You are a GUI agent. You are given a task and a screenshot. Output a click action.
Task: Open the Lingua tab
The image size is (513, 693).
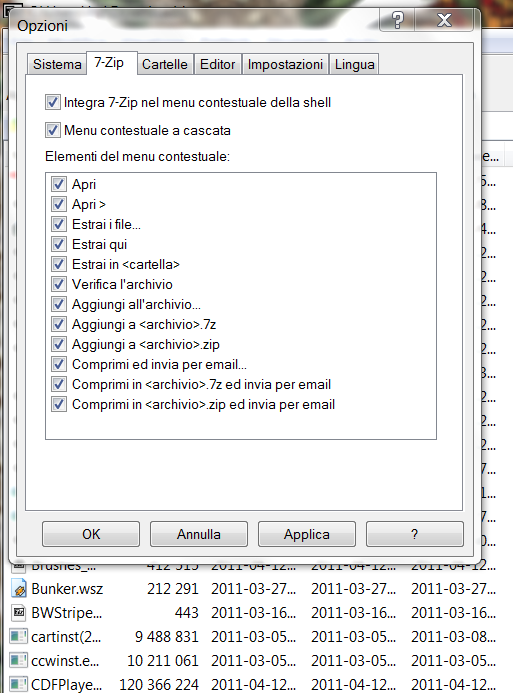pos(354,65)
